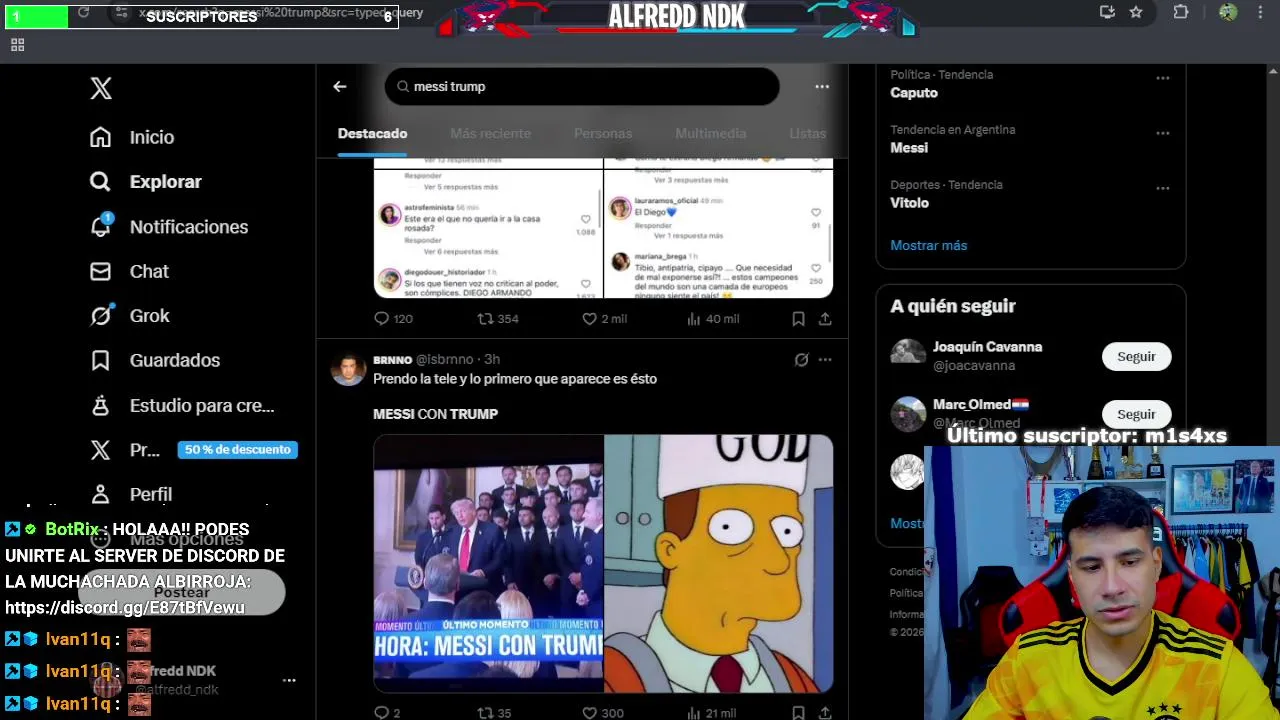Screen dimensions: 1280x720
Task: Open BRNNO profile avatar
Action: coord(348,369)
